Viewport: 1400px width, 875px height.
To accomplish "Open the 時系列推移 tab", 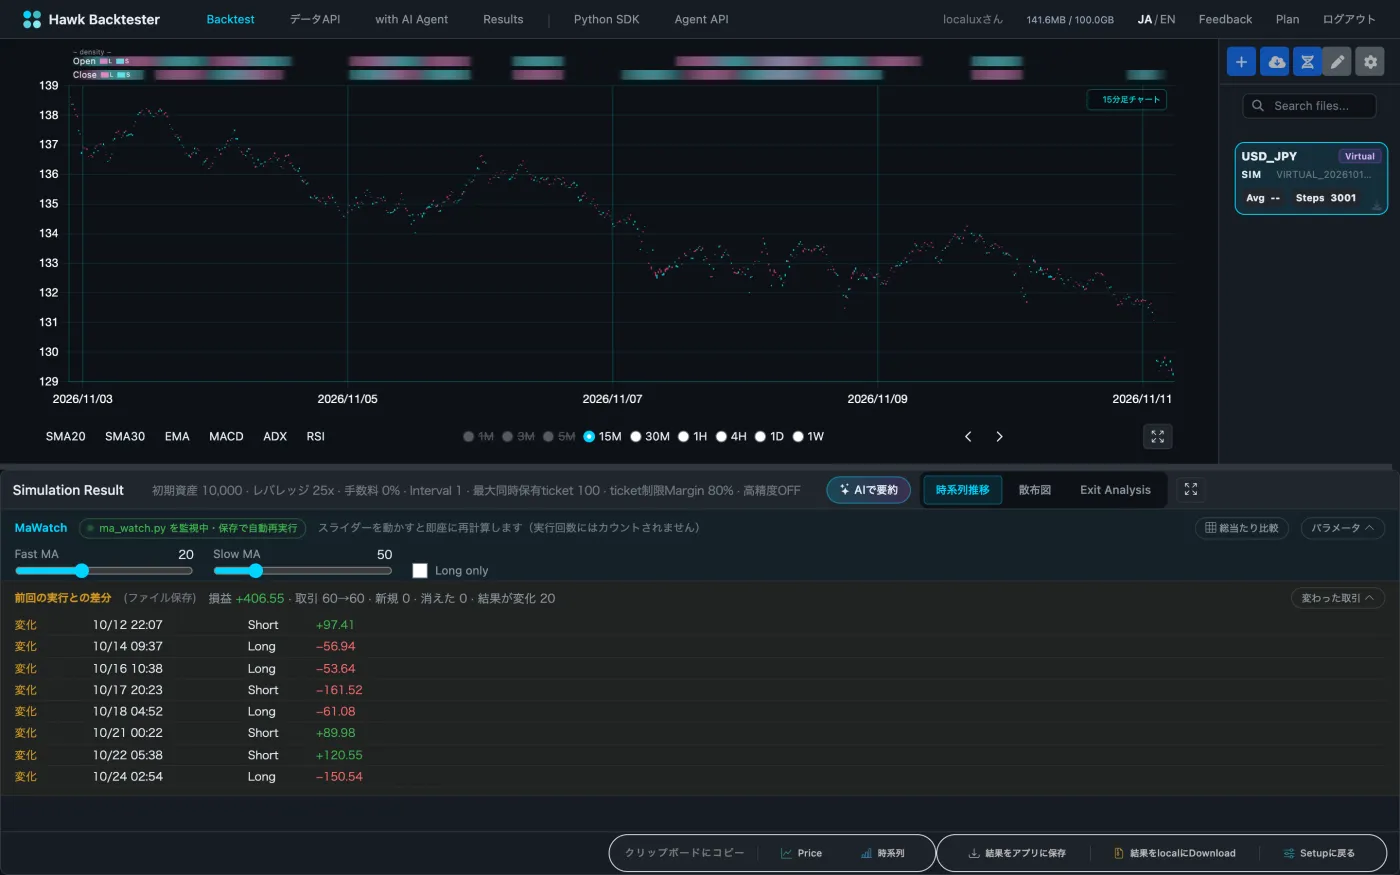I will pyautogui.click(x=962, y=490).
